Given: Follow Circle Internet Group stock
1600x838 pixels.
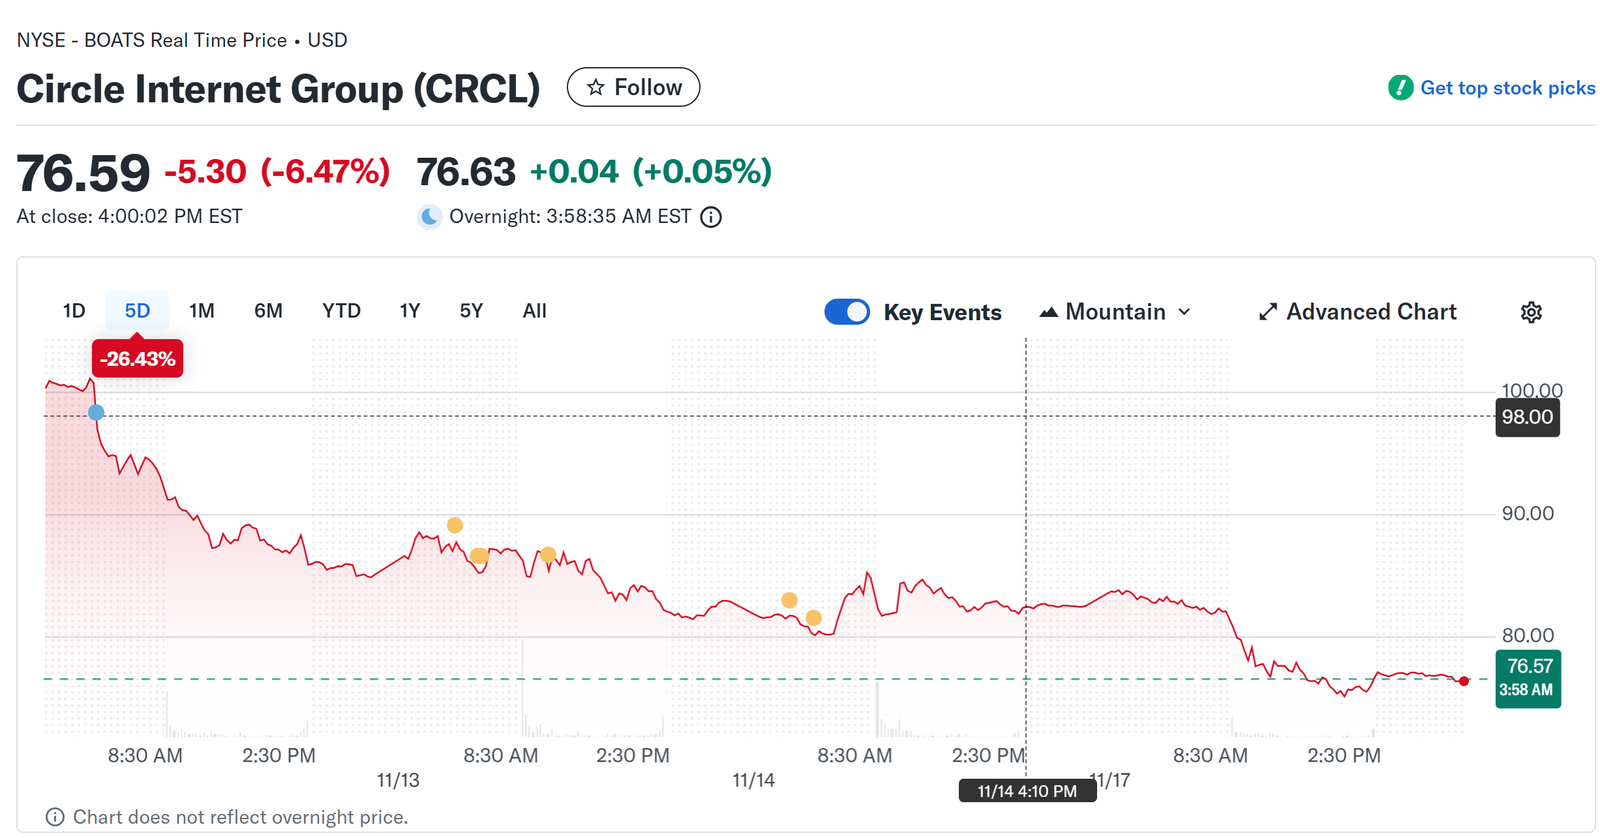Looking at the screenshot, I should 633,88.
